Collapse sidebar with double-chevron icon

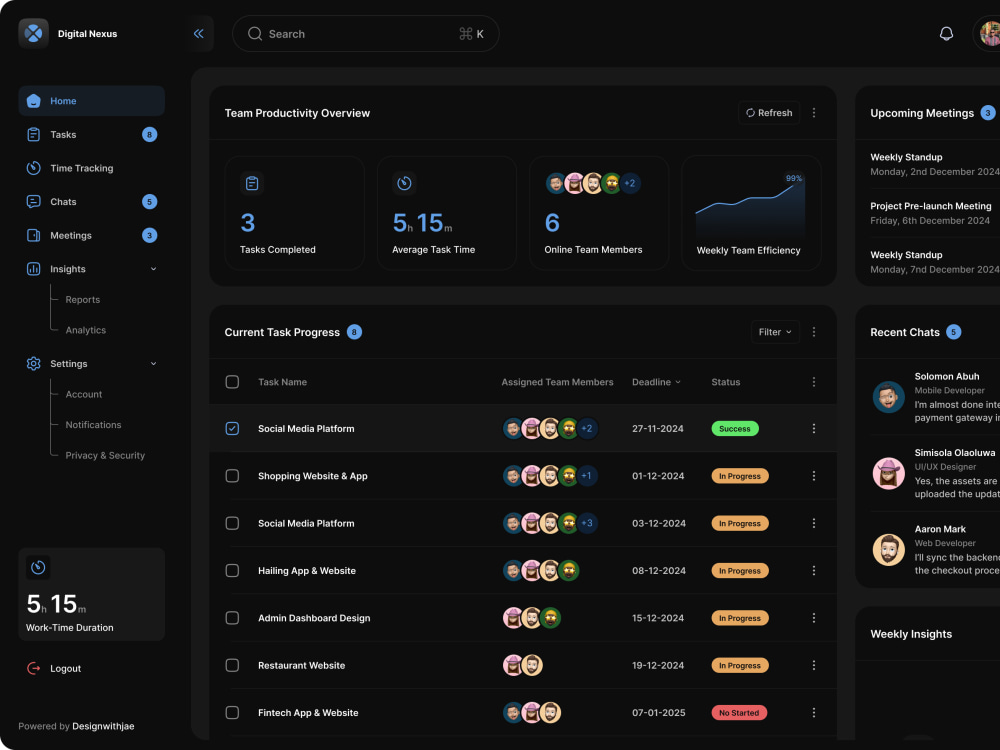pos(199,34)
